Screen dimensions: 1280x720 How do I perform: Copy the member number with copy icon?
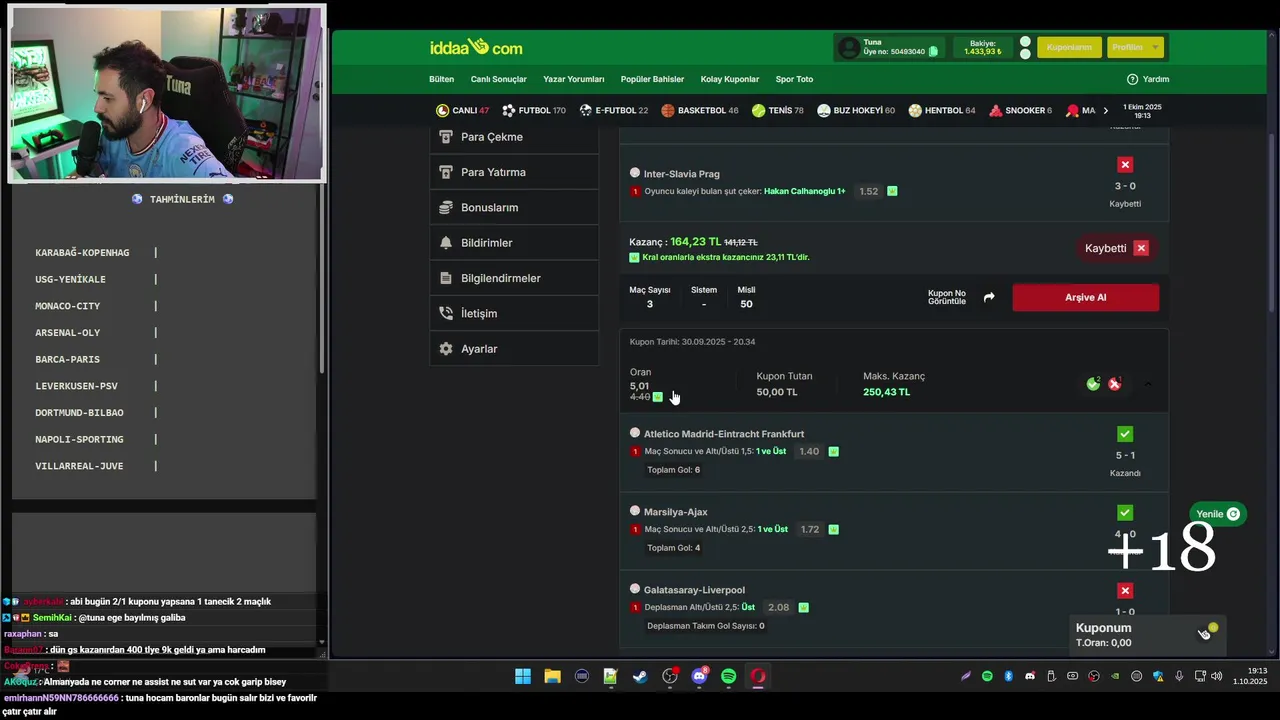coord(933,52)
